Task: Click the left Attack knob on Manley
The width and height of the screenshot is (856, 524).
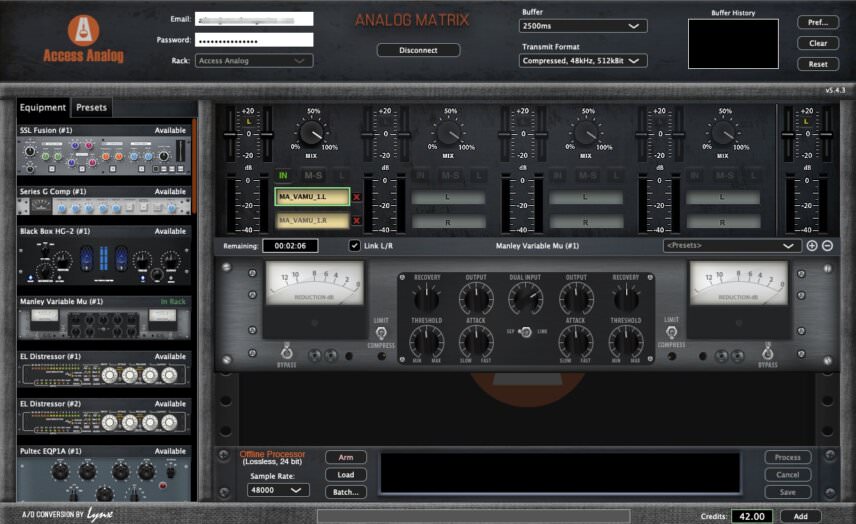Action: [476, 342]
